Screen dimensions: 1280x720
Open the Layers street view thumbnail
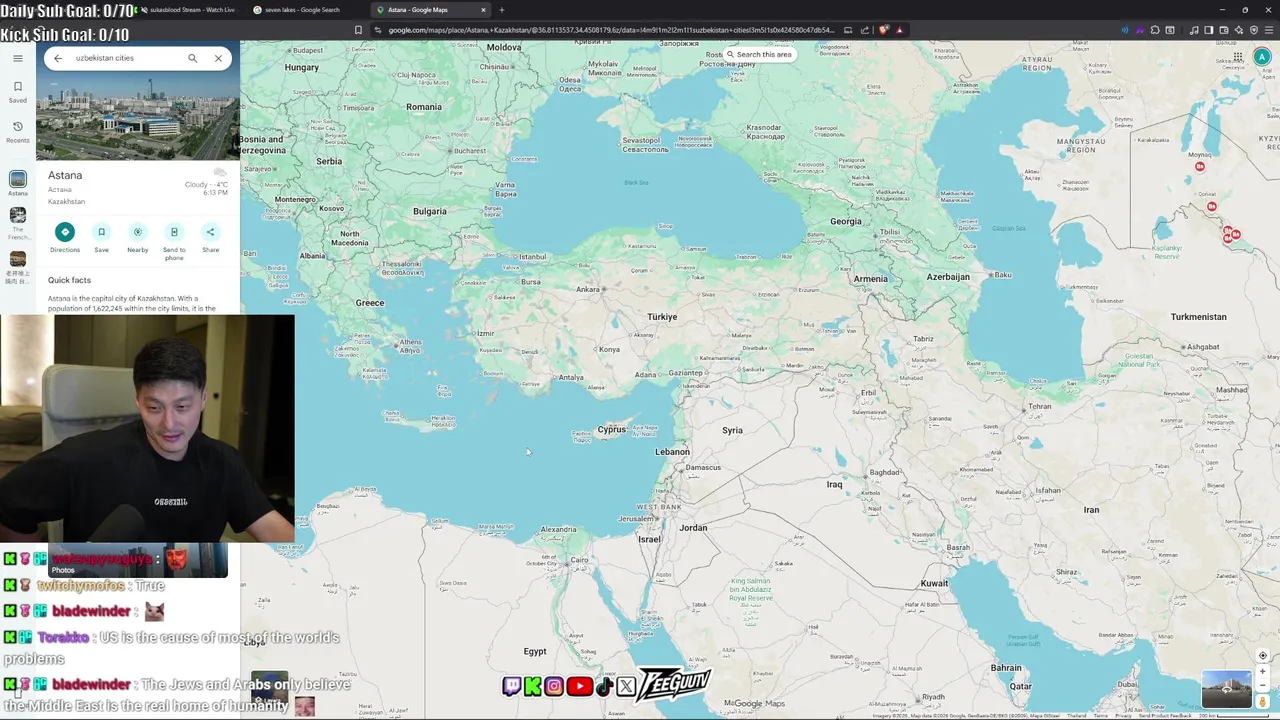1226,688
